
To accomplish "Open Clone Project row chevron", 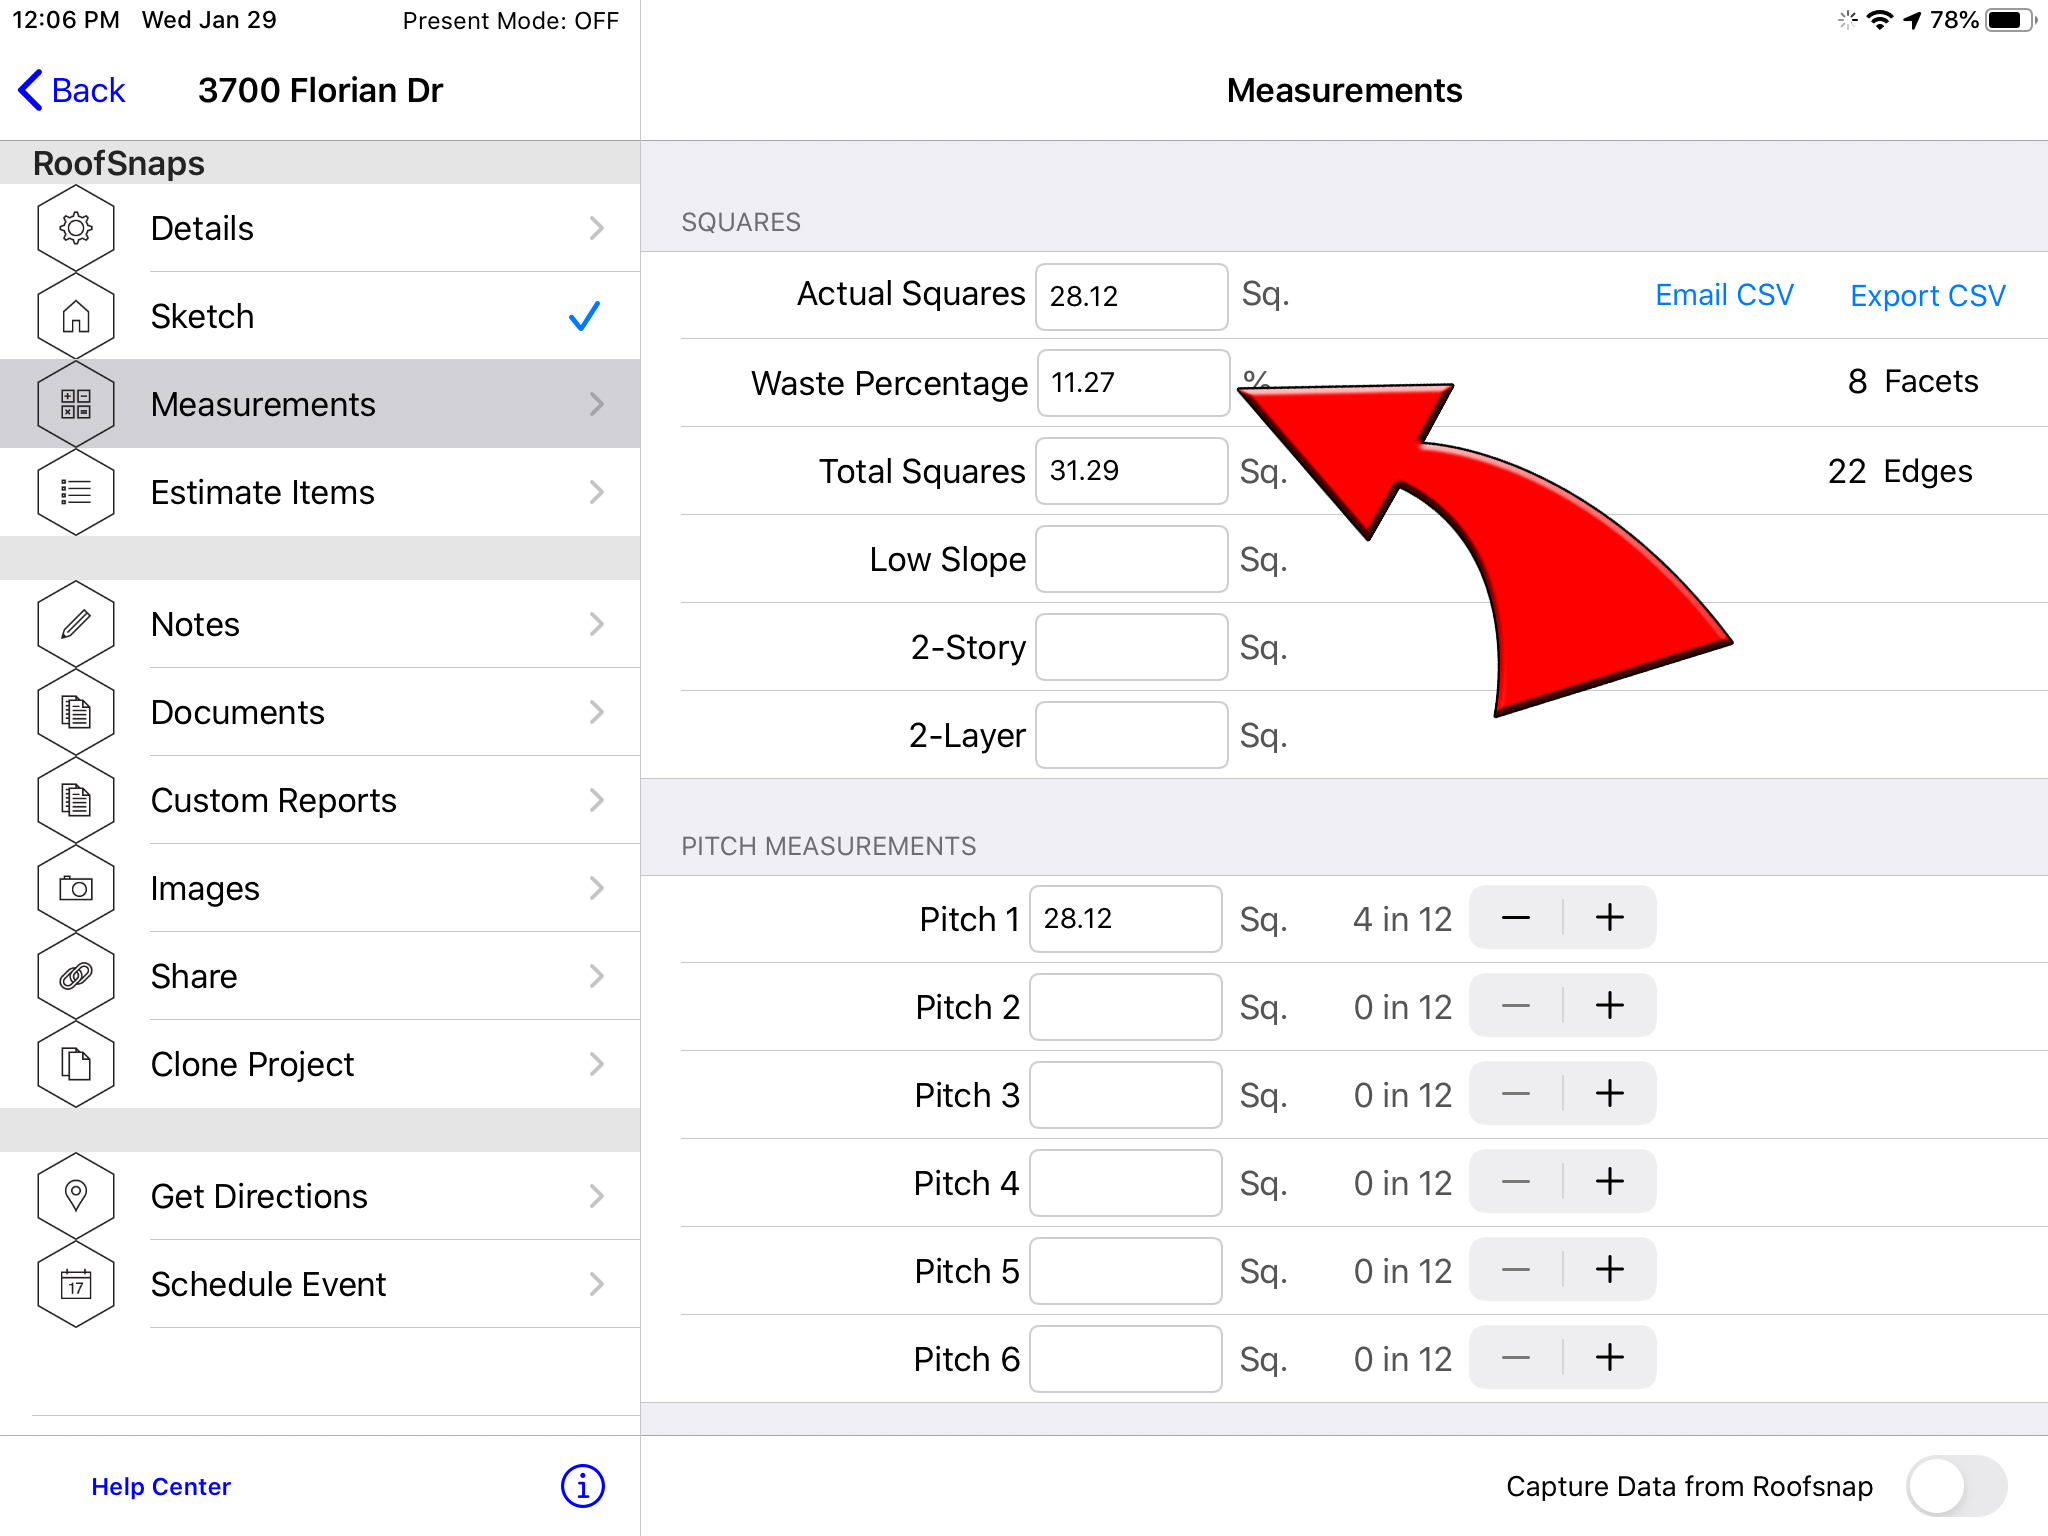I will (597, 1064).
